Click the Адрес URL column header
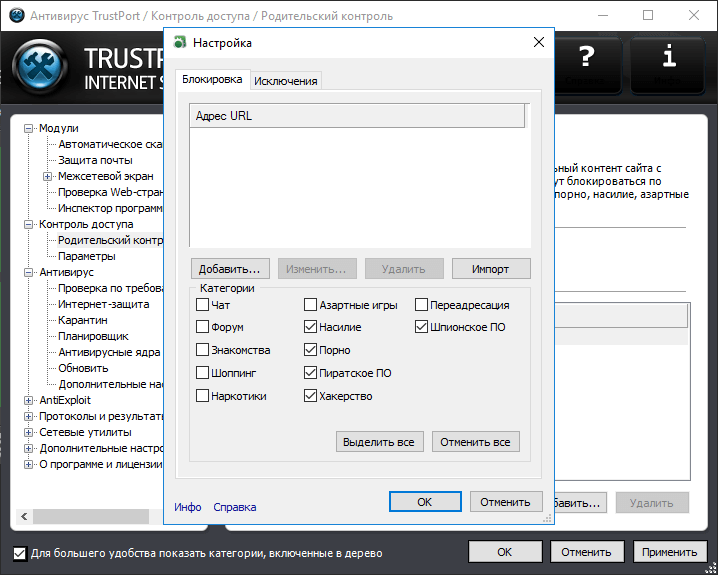This screenshot has width=718, height=575. click(357, 116)
